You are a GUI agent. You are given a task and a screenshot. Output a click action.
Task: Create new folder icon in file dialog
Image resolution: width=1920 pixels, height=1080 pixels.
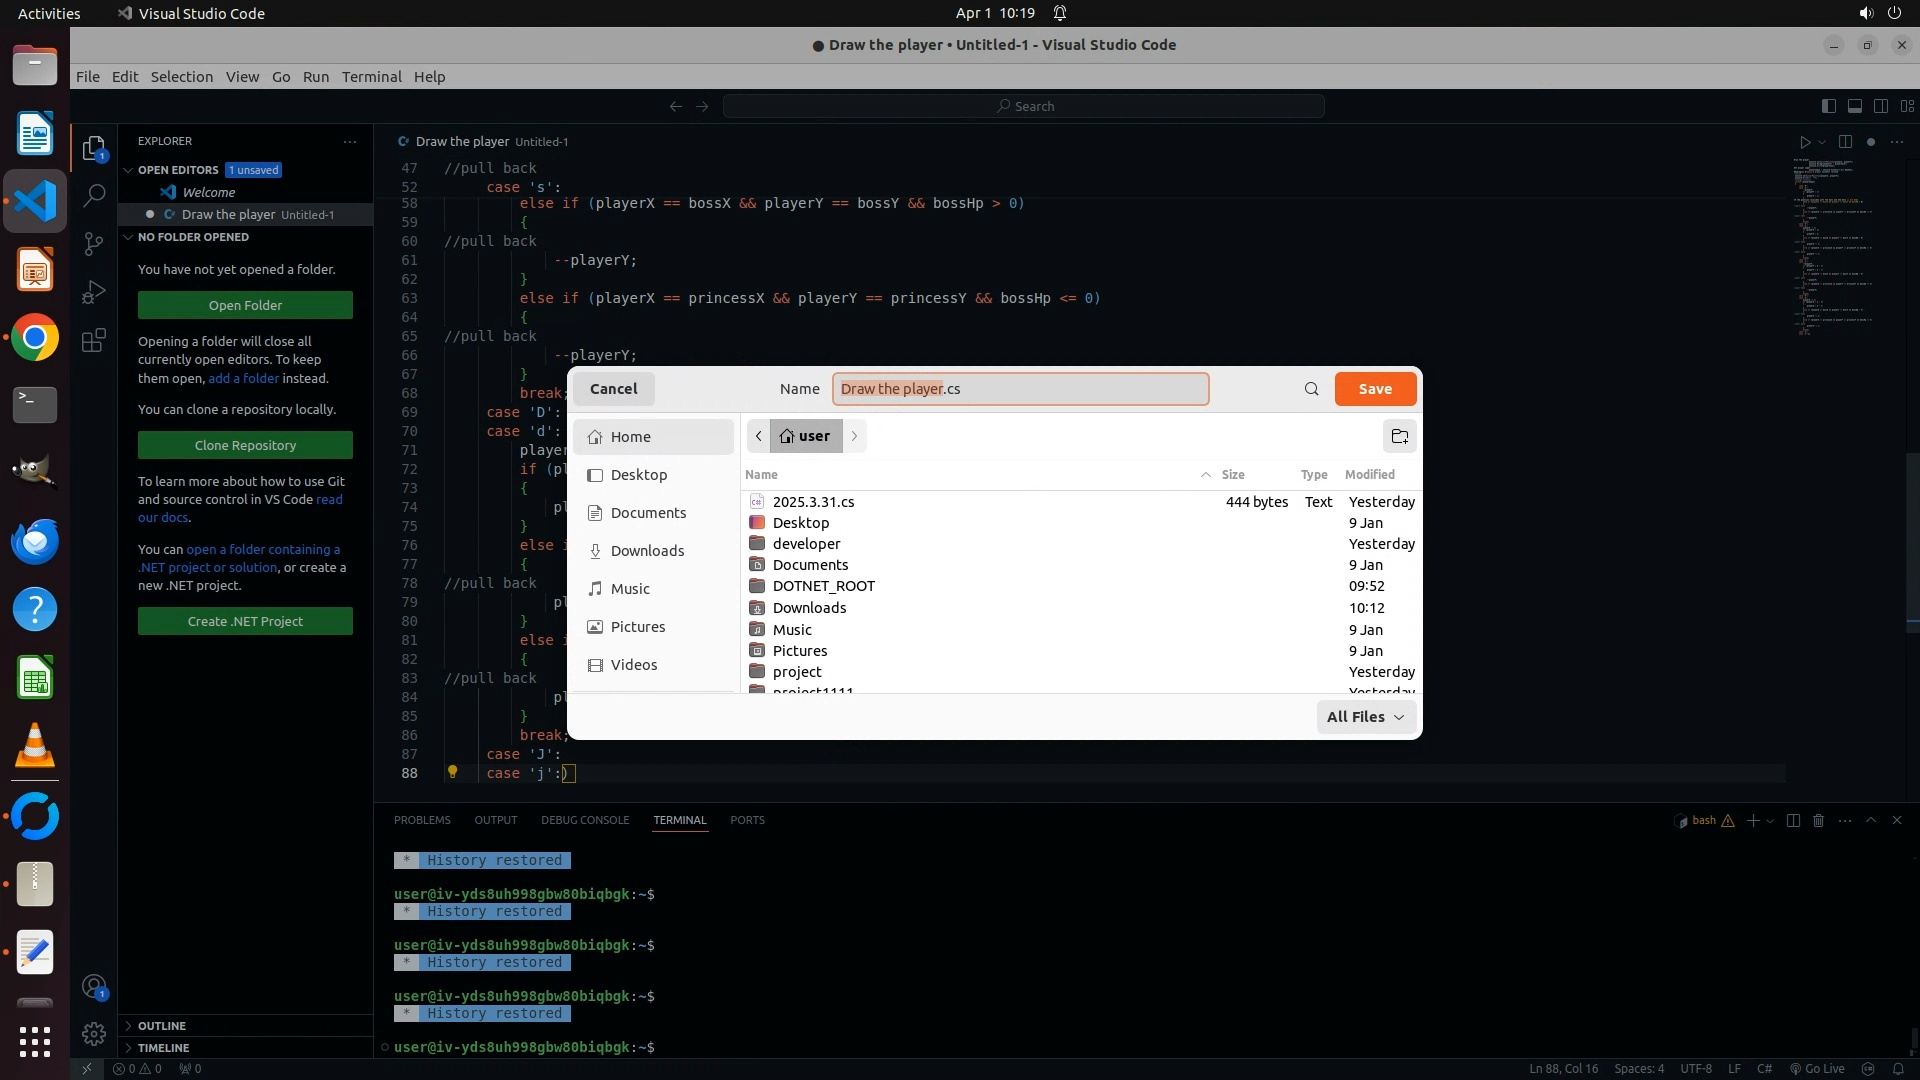tap(1399, 436)
